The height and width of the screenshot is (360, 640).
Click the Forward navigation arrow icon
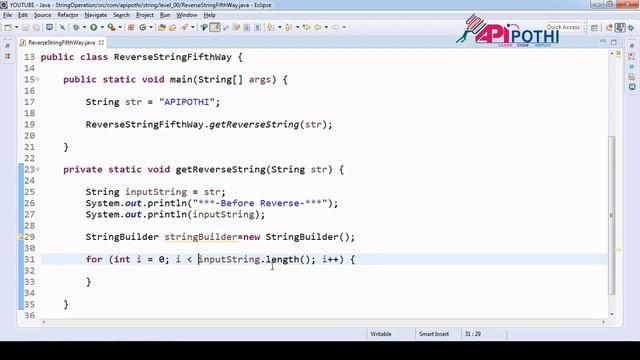point(335,27)
